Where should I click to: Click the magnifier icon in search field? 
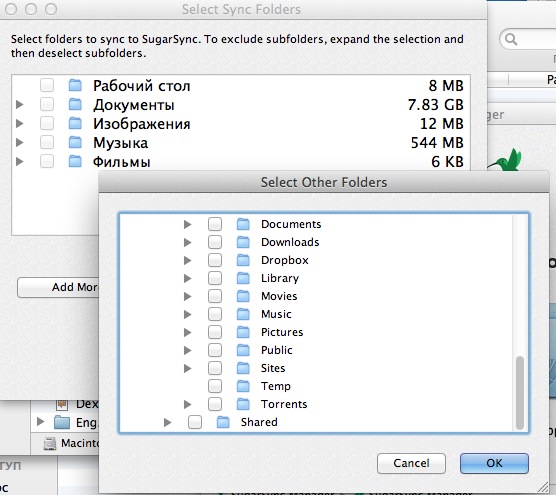[511, 39]
